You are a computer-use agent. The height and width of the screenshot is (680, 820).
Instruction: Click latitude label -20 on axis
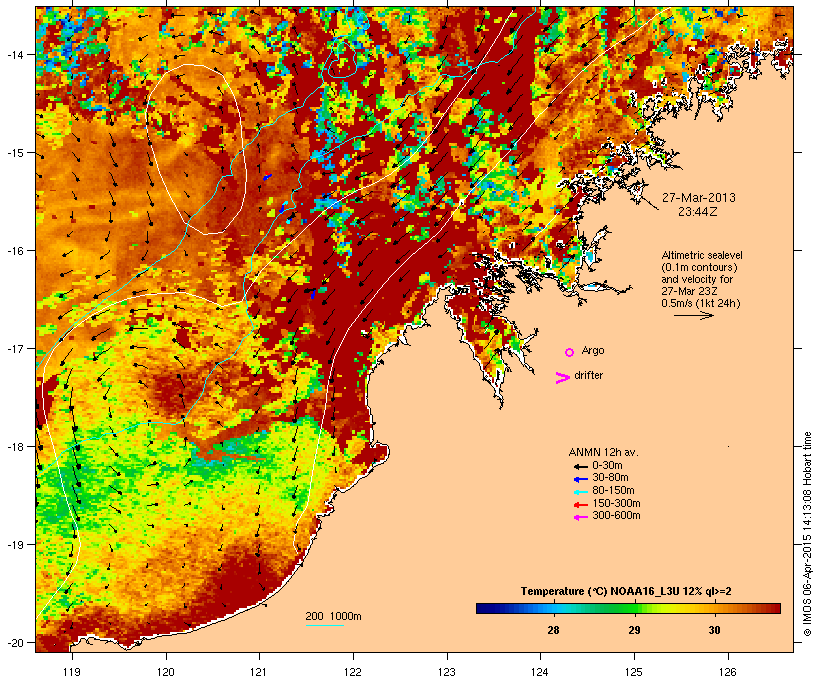(13, 642)
